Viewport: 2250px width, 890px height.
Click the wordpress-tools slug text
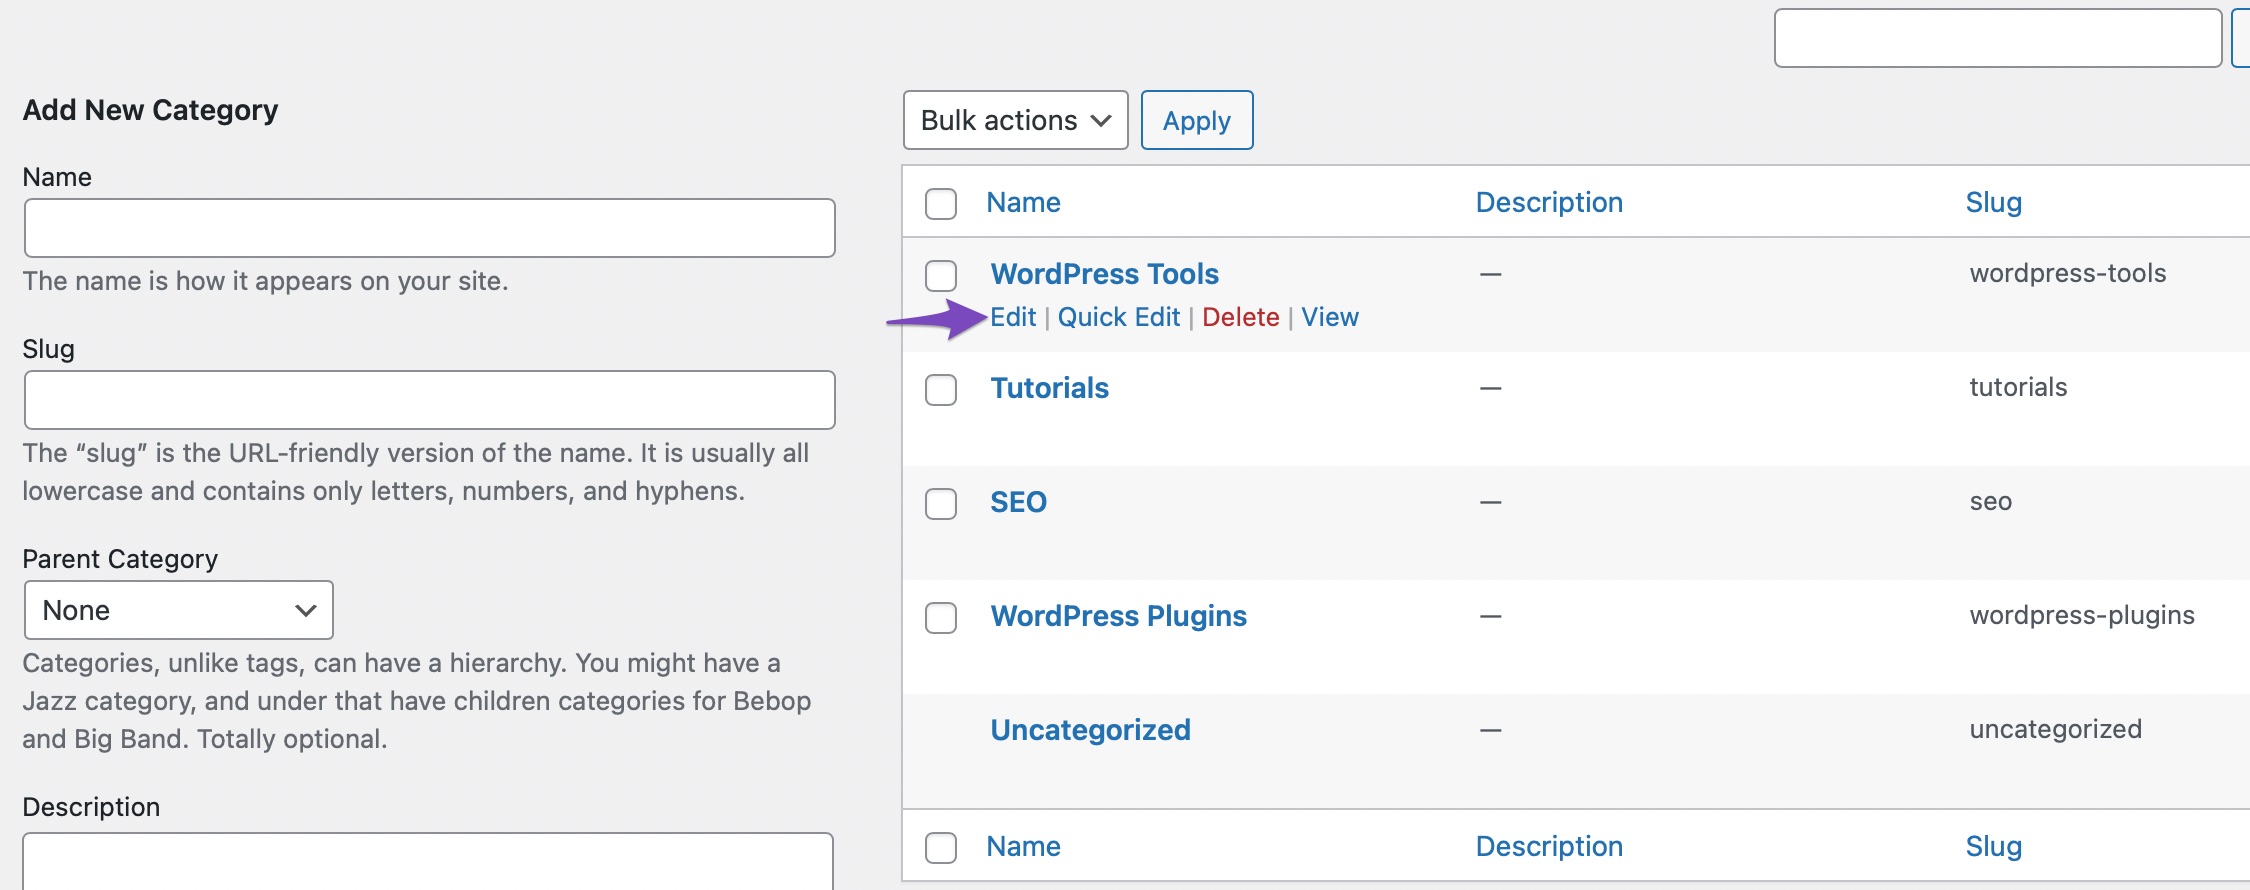(2068, 273)
